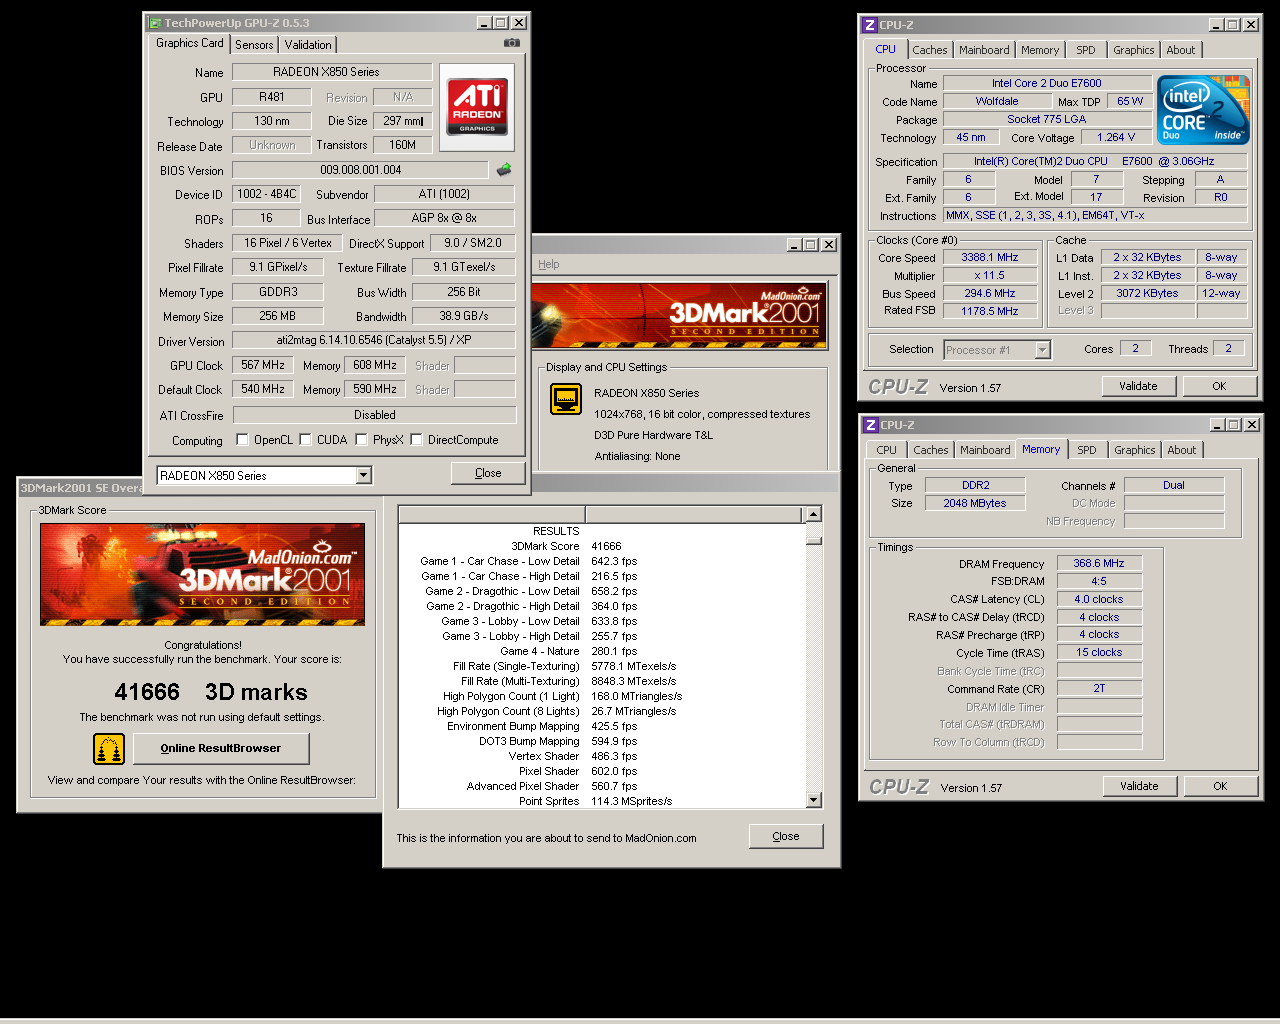Screen dimensions: 1280x1024
Task: Open the SPD tab in bottom CPU-Z window
Action: click(x=1087, y=450)
